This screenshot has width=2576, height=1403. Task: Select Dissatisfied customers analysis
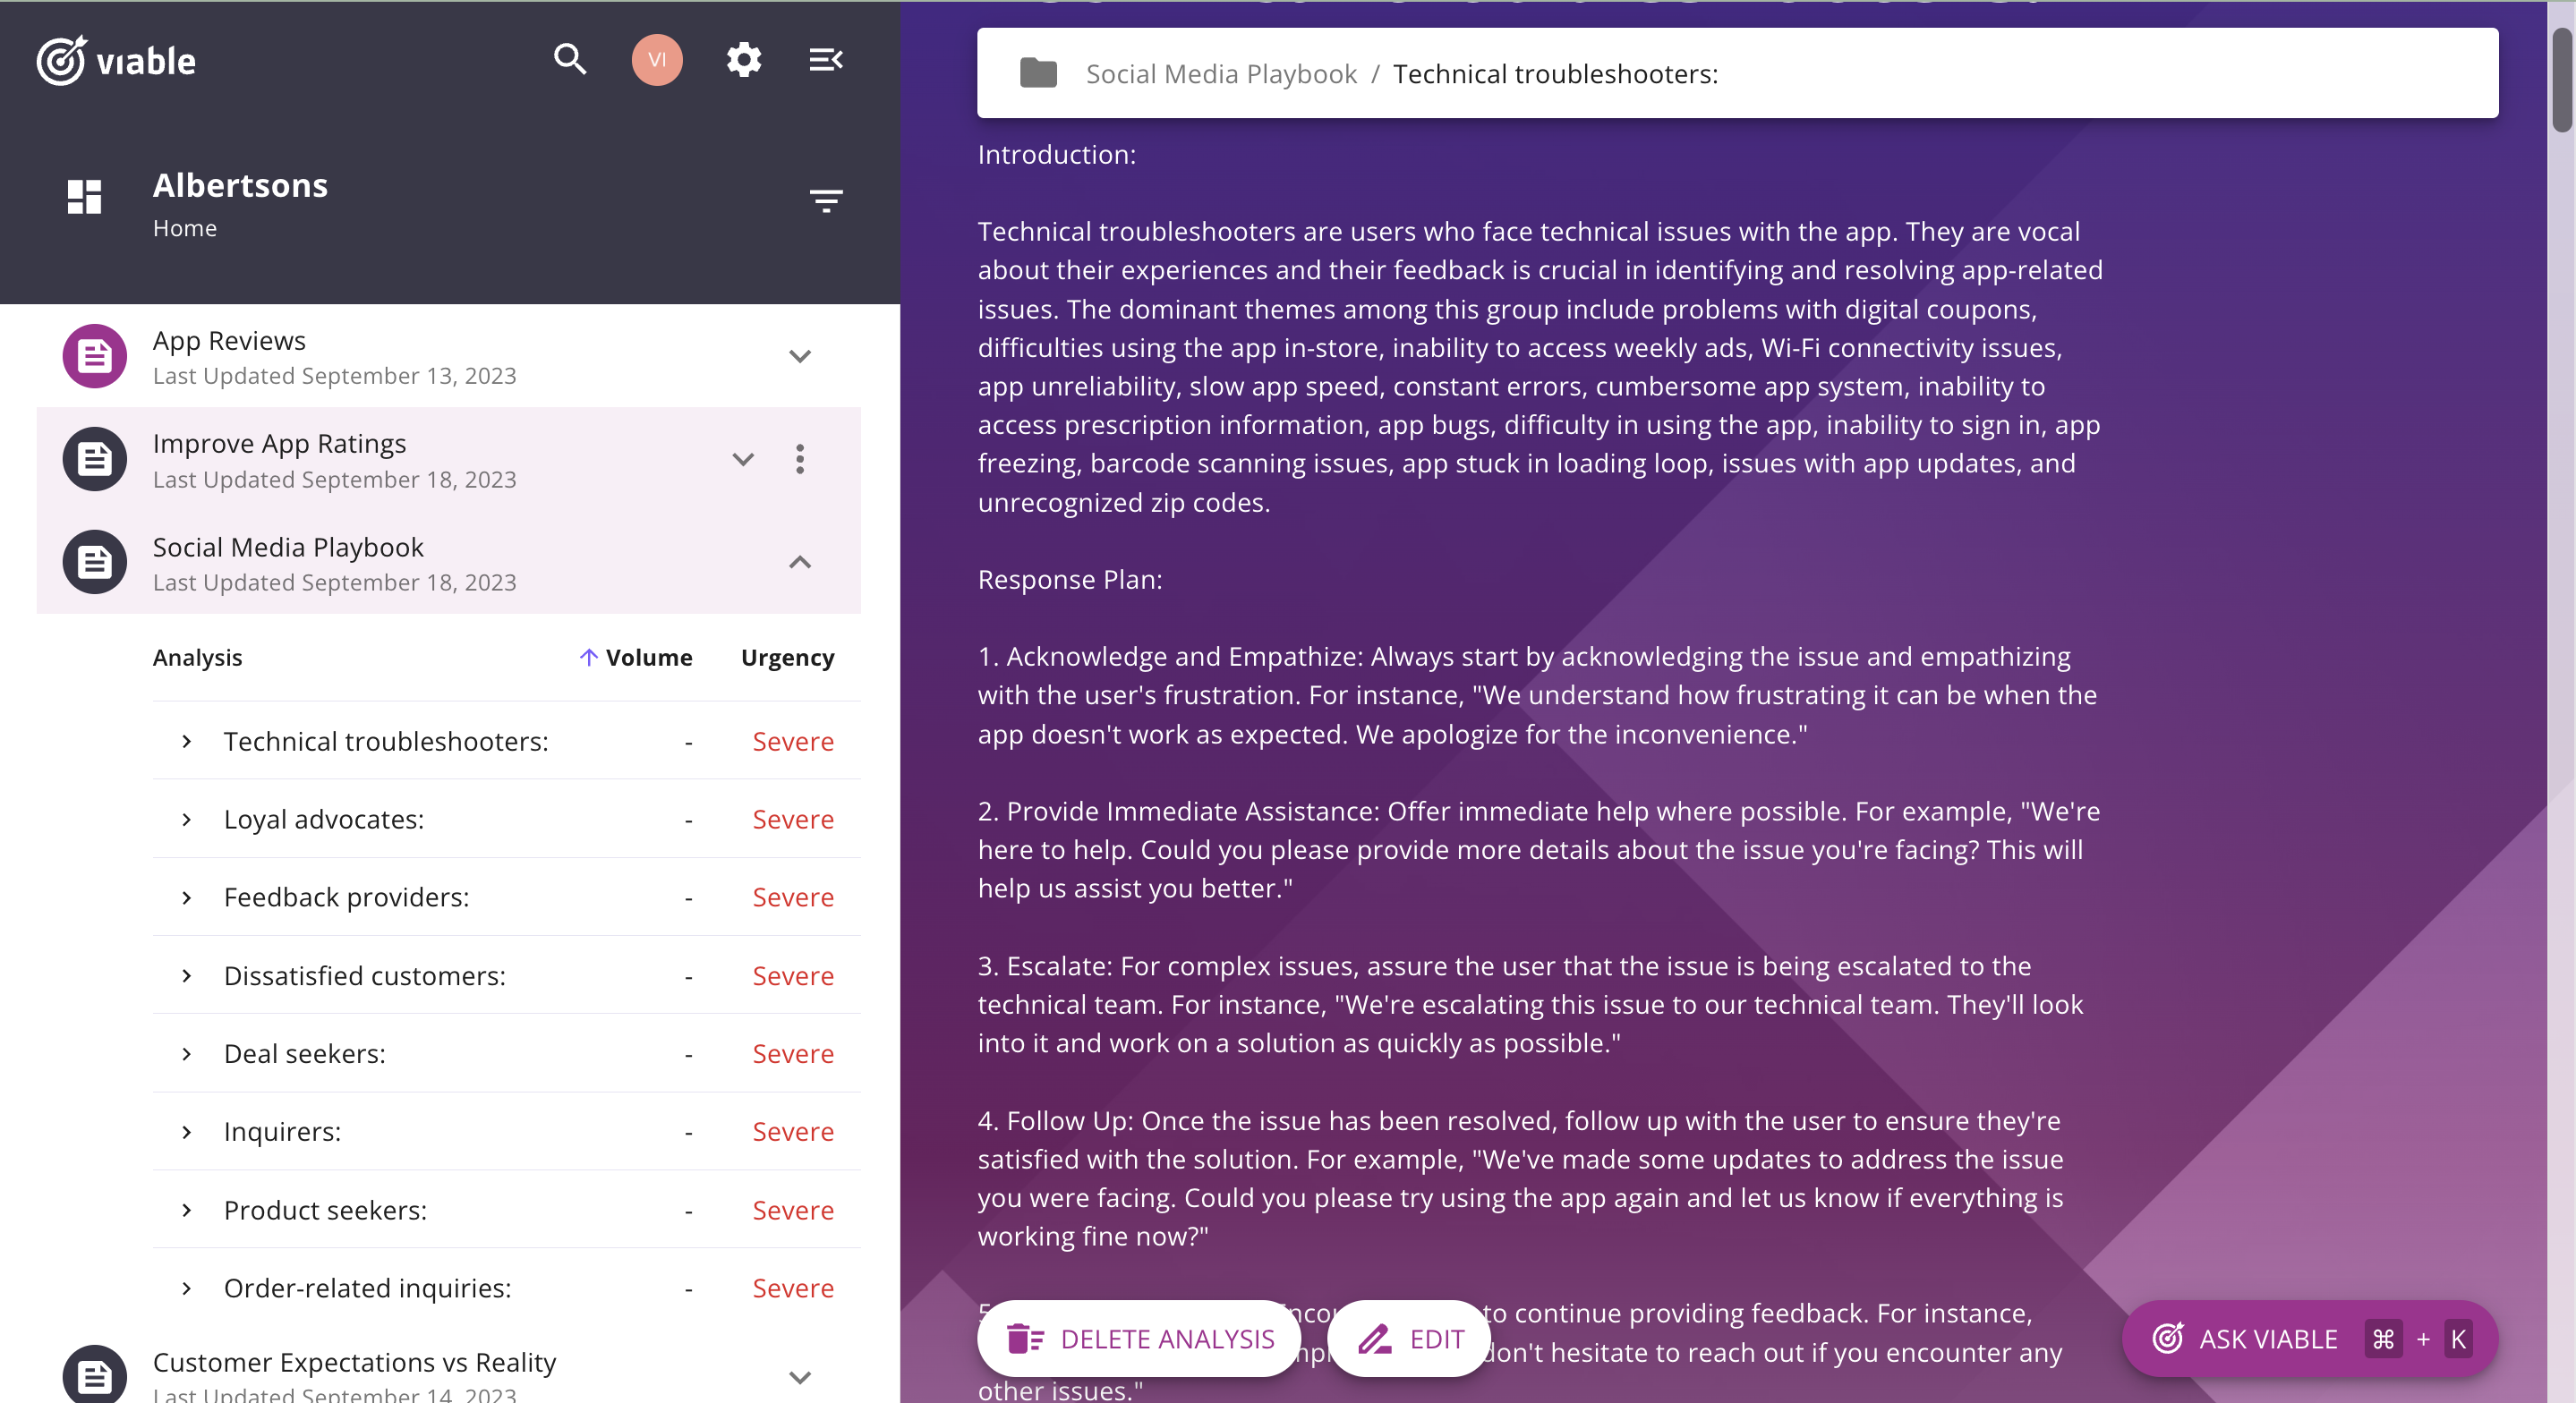[x=365, y=976]
